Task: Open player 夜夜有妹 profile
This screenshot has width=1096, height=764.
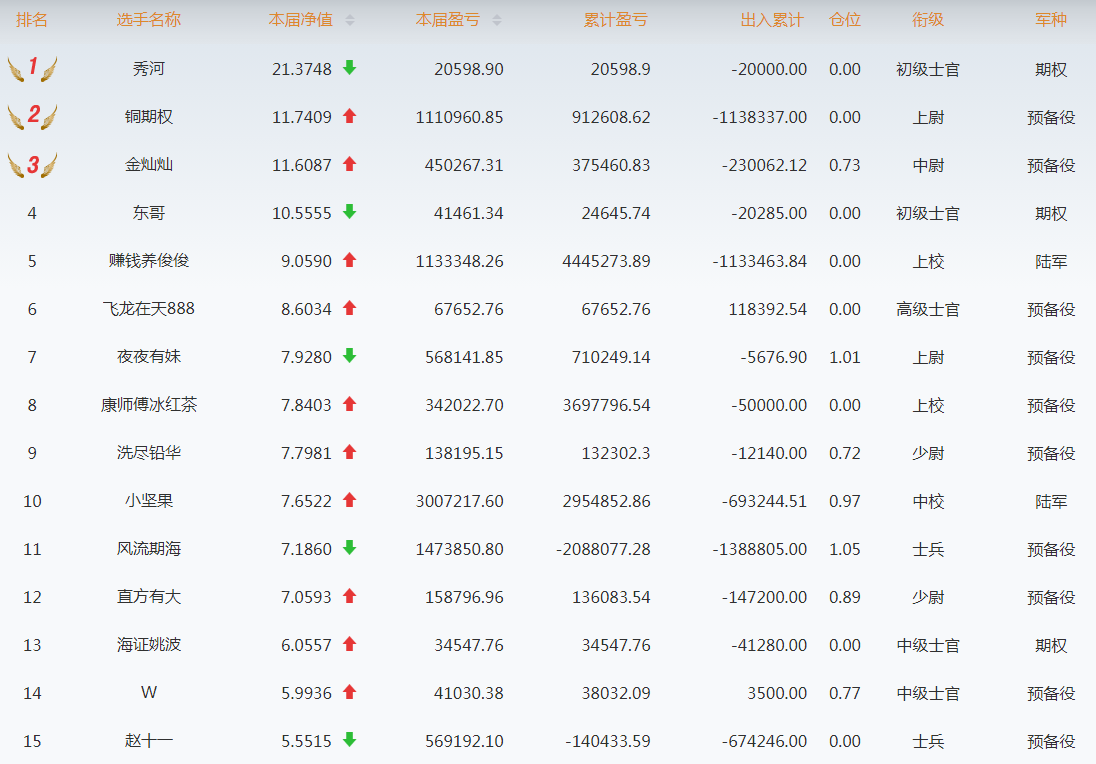Action: (149, 356)
